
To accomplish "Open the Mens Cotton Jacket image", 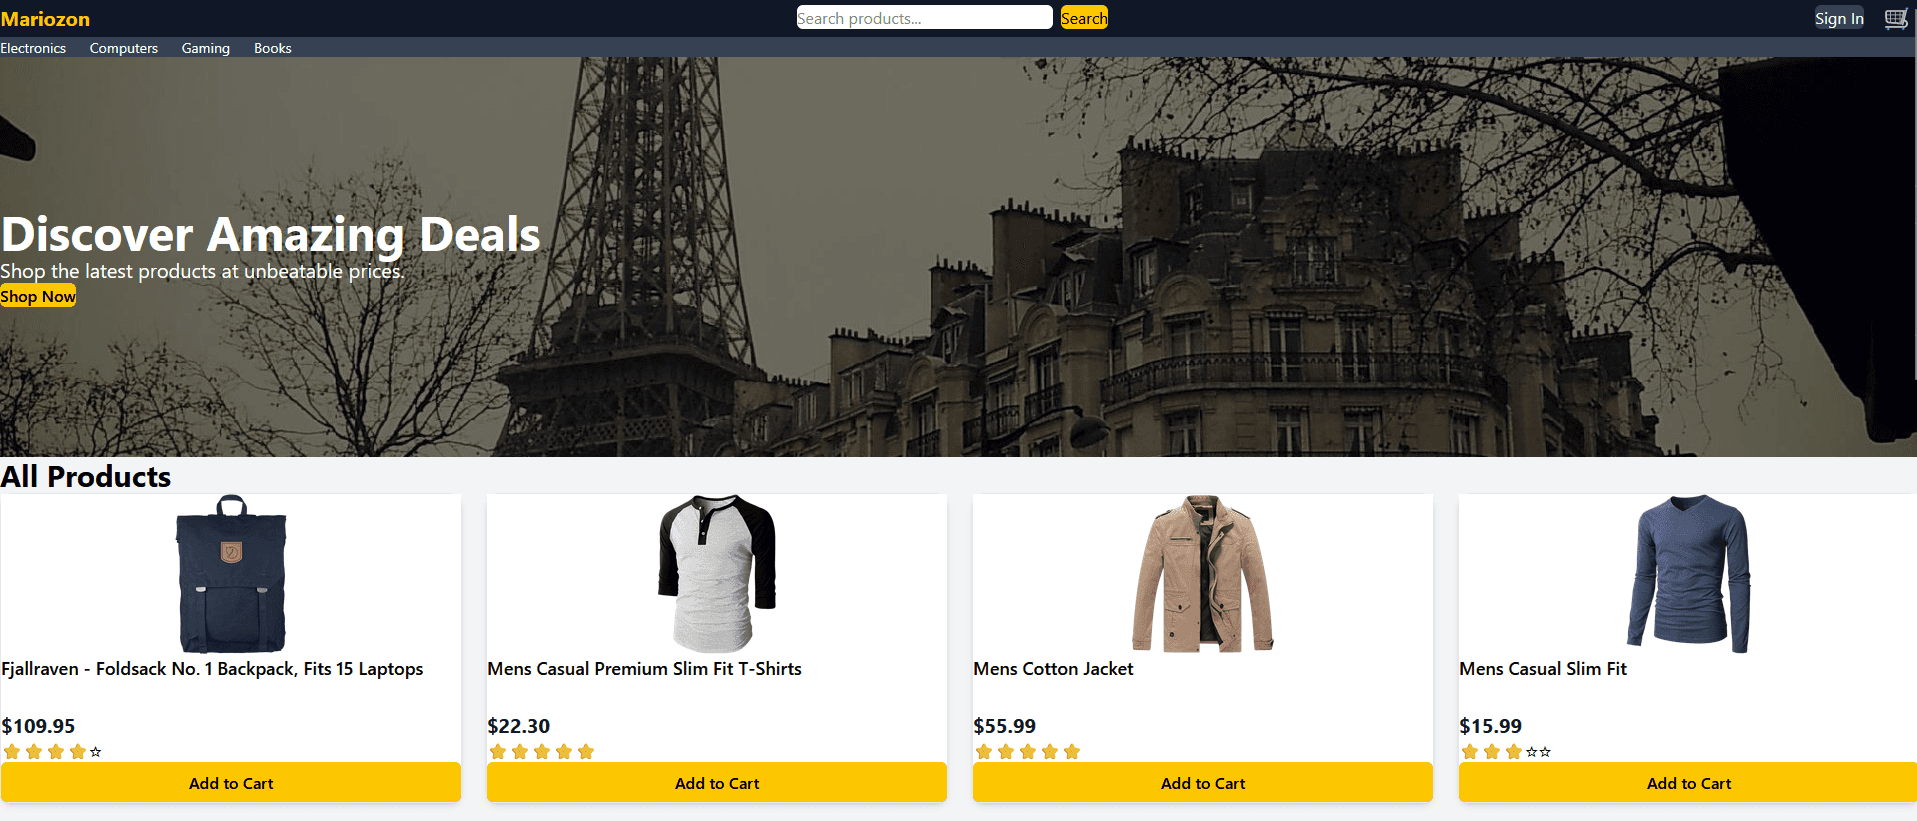I will [x=1203, y=574].
